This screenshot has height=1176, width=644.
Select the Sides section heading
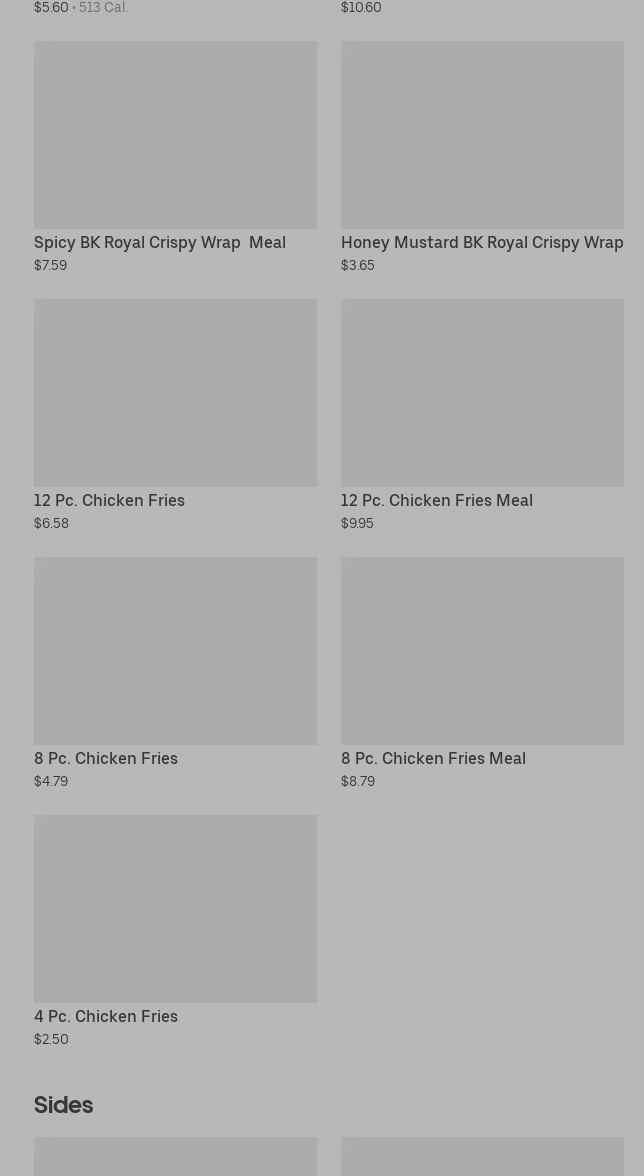(64, 1106)
